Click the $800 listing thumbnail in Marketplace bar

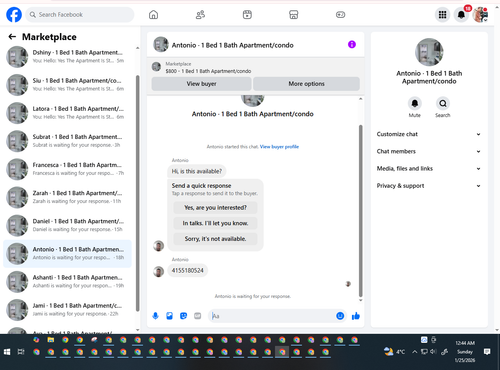(156, 67)
